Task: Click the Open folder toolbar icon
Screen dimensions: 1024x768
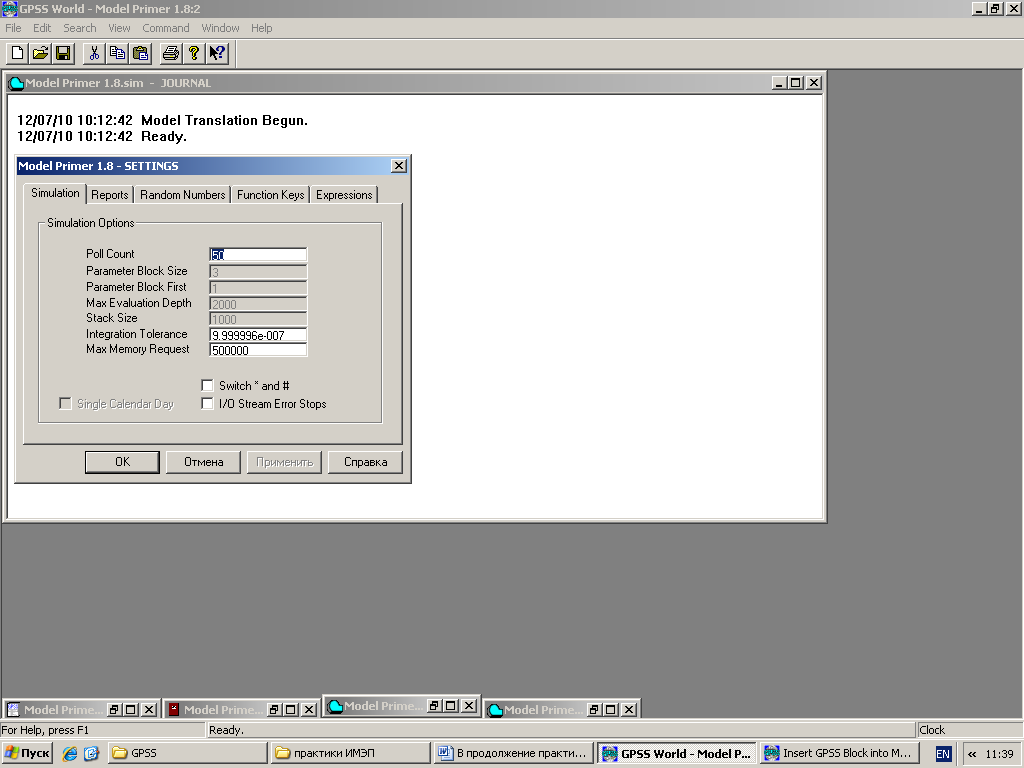Action: [40, 54]
